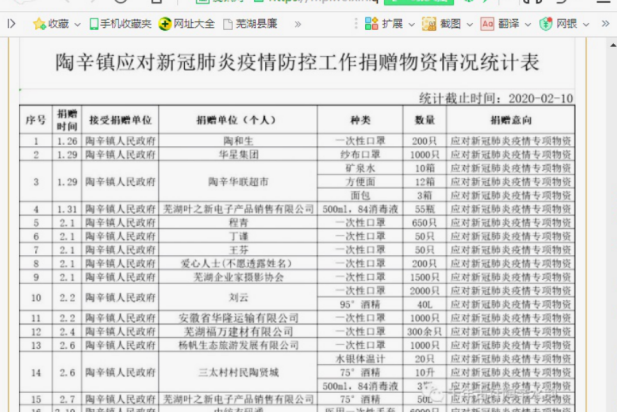The width and height of the screenshot is (617, 412).
Task: Open the 芜湖县廉 bookmark
Action: pyautogui.click(x=250, y=24)
